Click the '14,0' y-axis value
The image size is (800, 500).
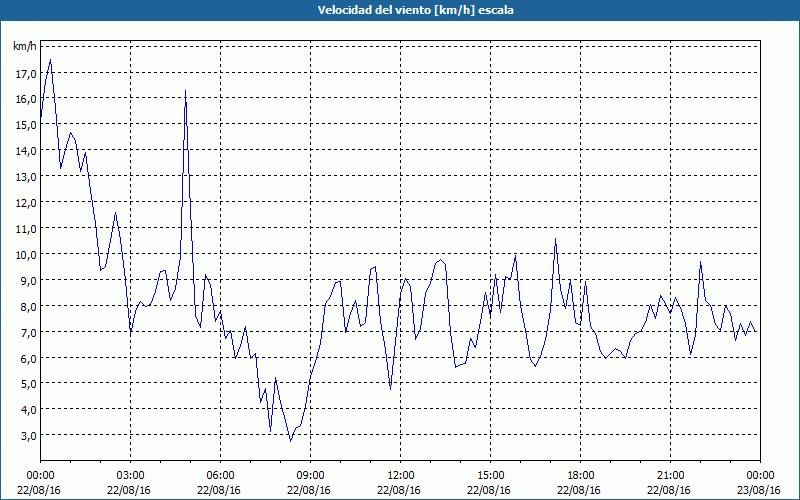tap(26, 151)
